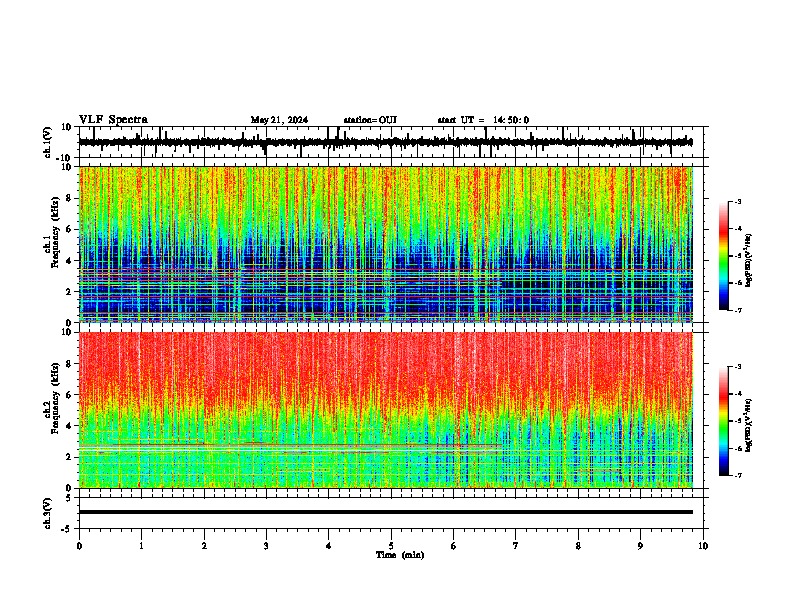
Task: Click the 'VLF Spectra' title text
Action: 113,120
